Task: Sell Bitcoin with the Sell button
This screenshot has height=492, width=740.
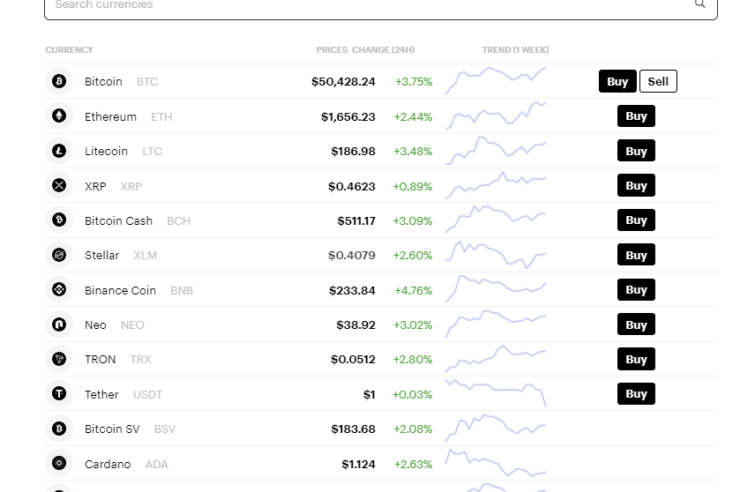Action: 658,81
